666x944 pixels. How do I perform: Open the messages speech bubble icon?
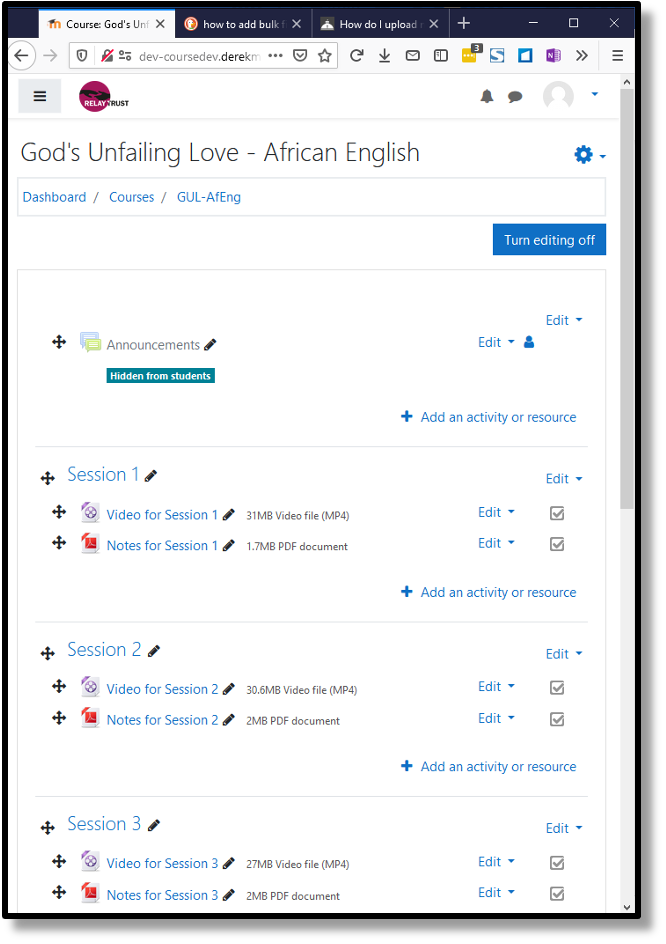[515, 96]
